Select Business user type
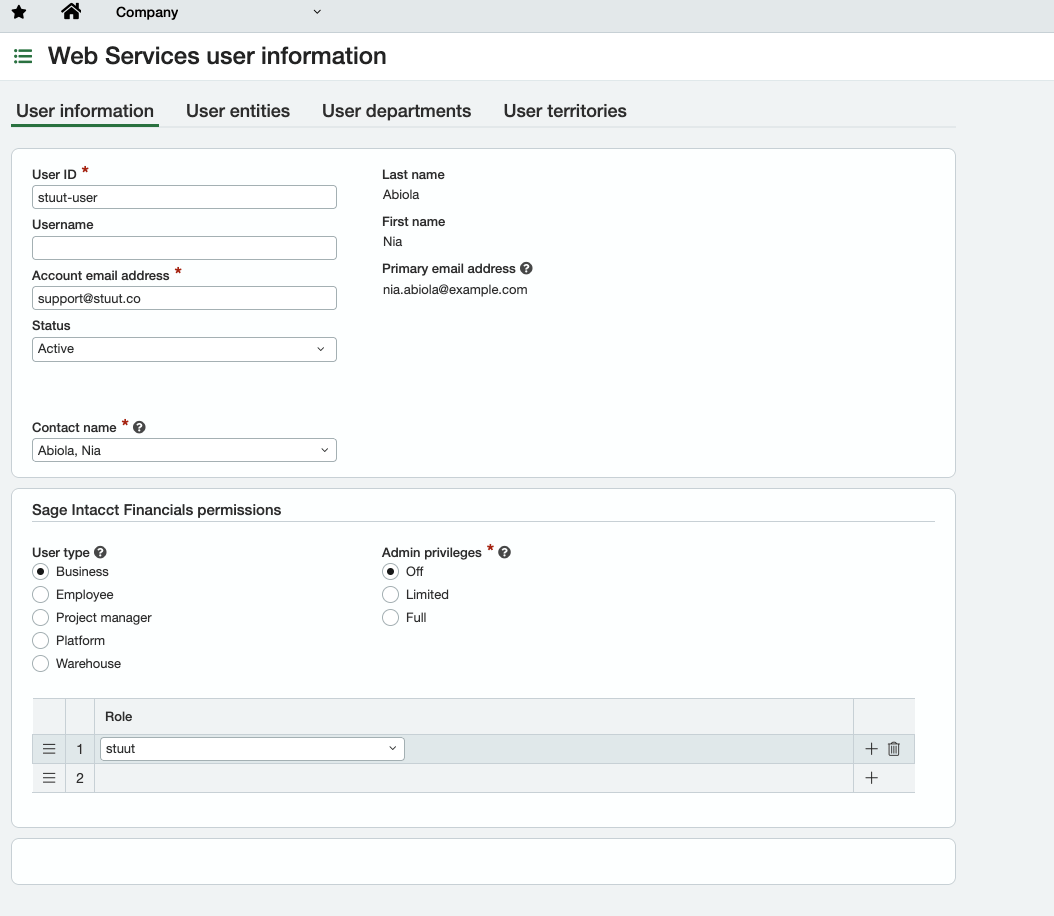The width and height of the screenshot is (1054, 916). pyautogui.click(x=40, y=572)
